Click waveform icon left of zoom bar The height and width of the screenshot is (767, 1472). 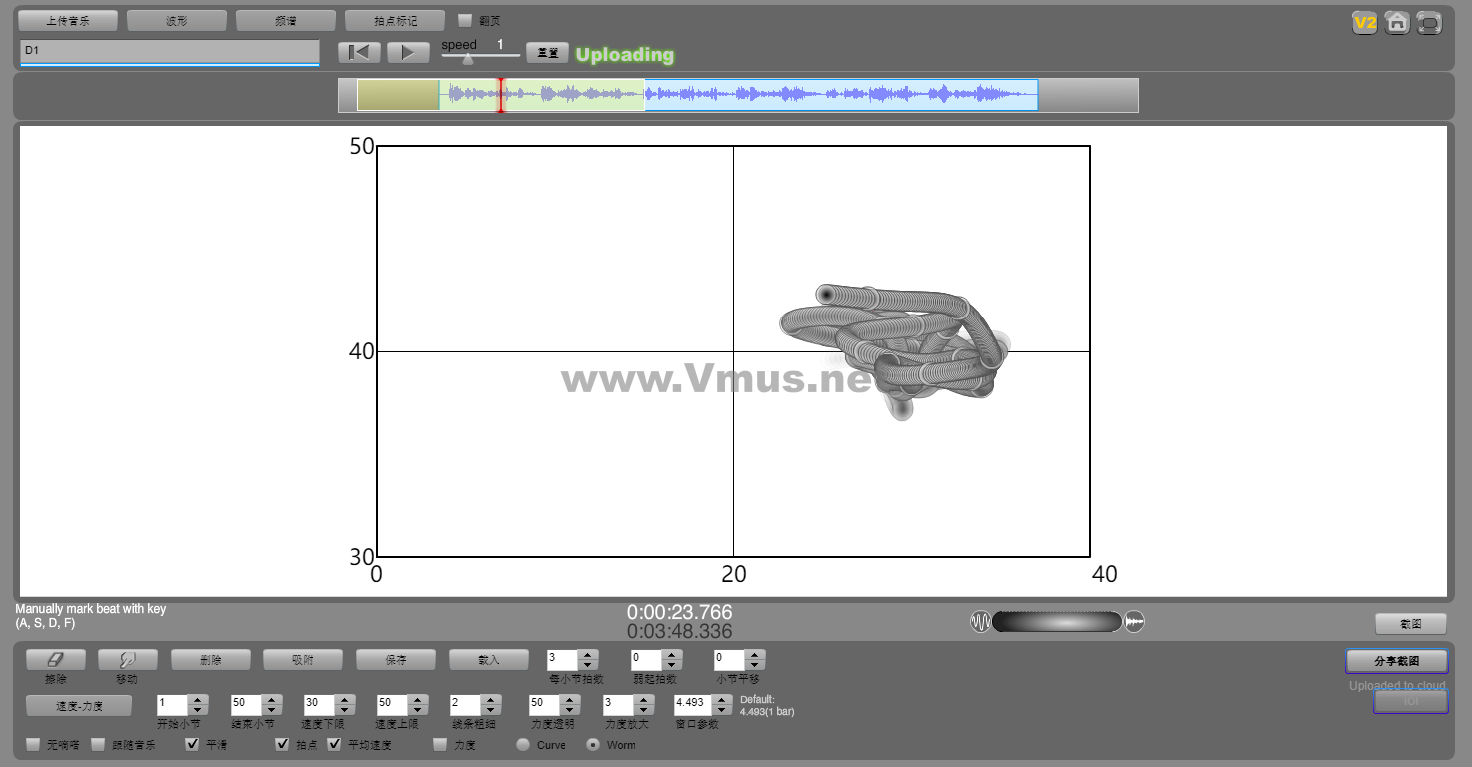[x=980, y=622]
